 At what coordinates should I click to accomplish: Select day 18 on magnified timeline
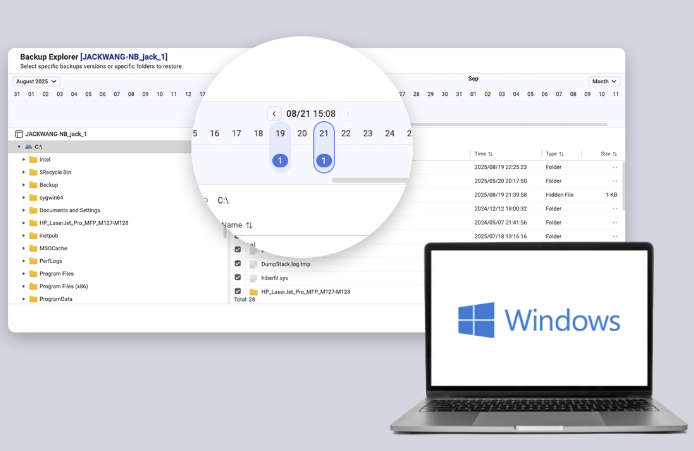click(x=258, y=133)
